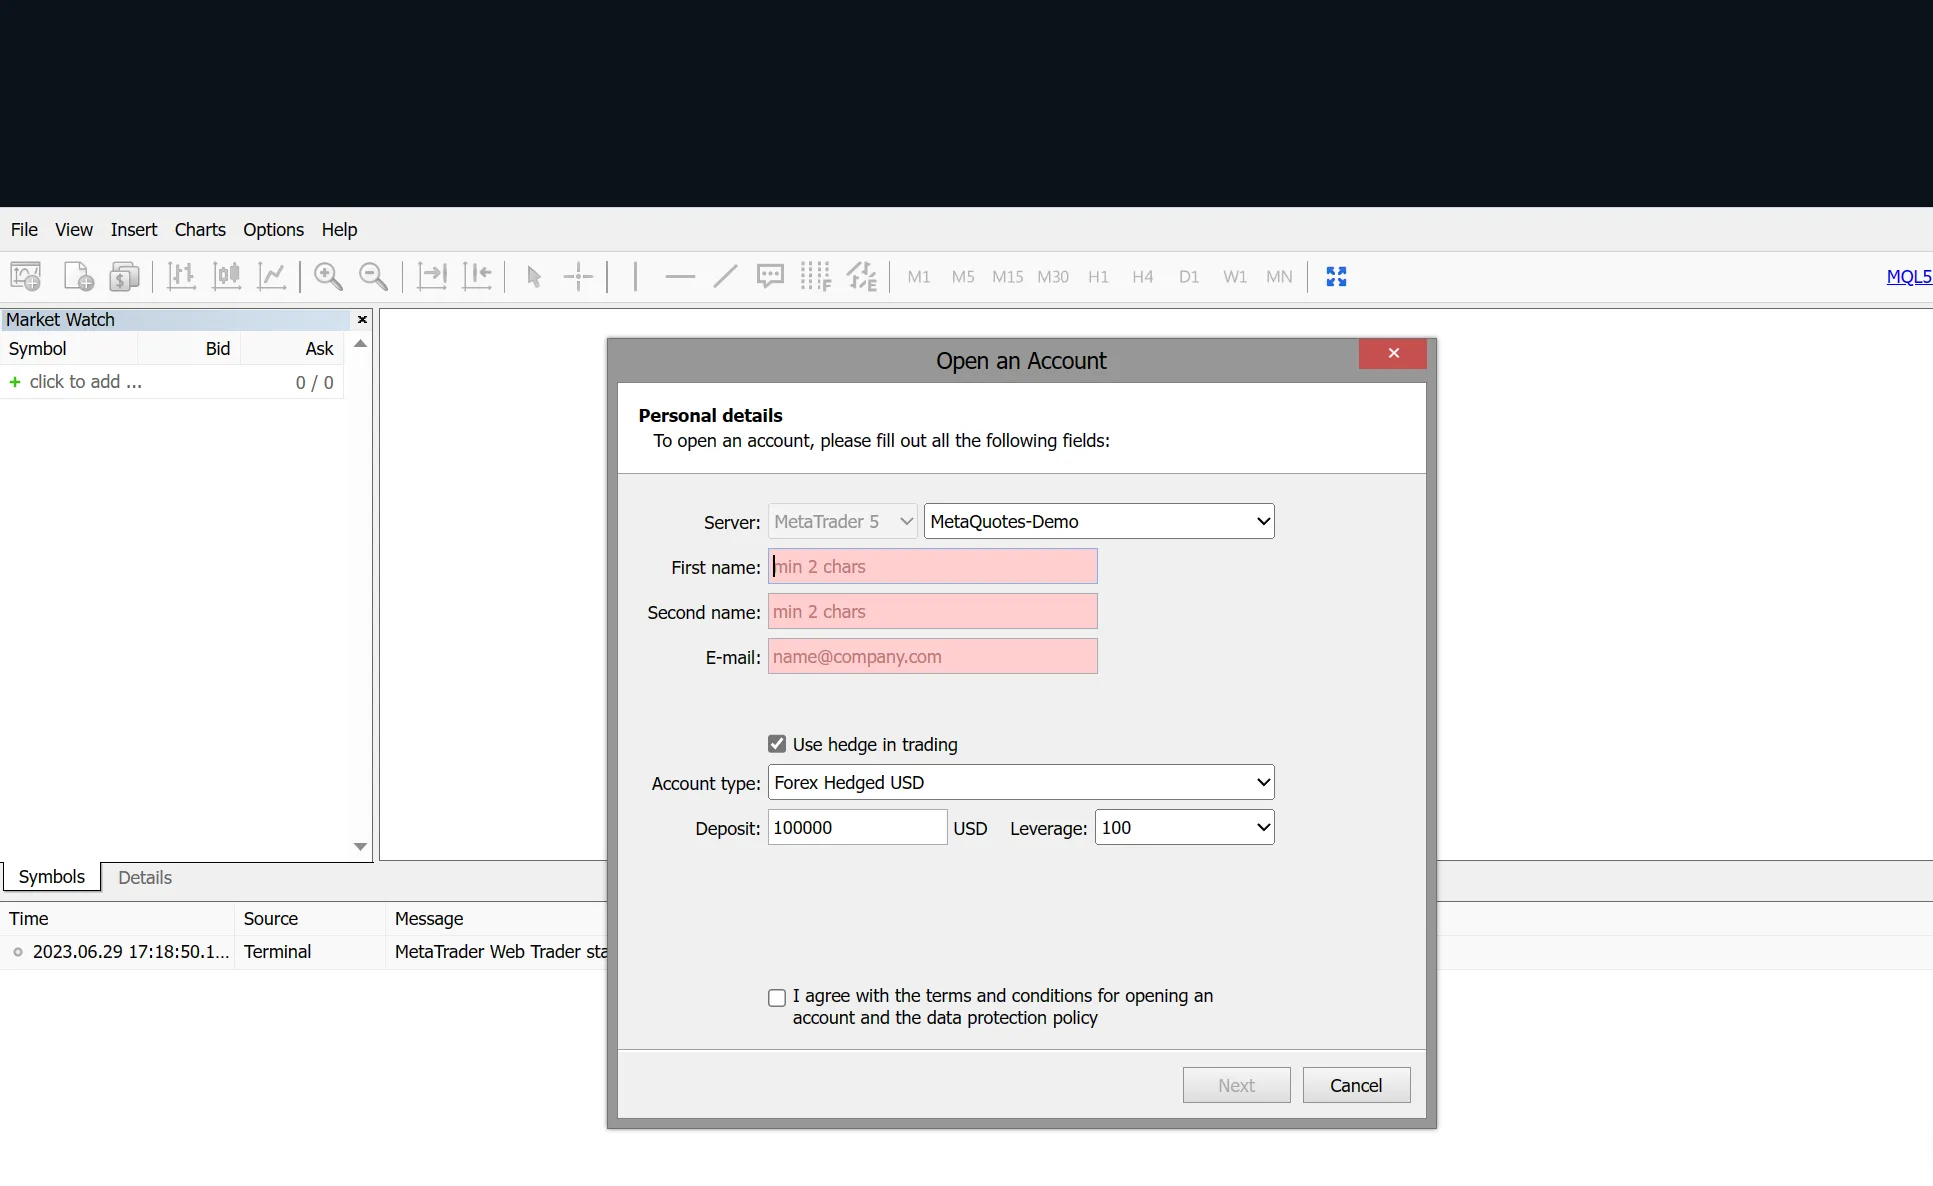Click the 'click to add ...' symbol row
The height and width of the screenshot is (1186, 1933).
click(172, 382)
